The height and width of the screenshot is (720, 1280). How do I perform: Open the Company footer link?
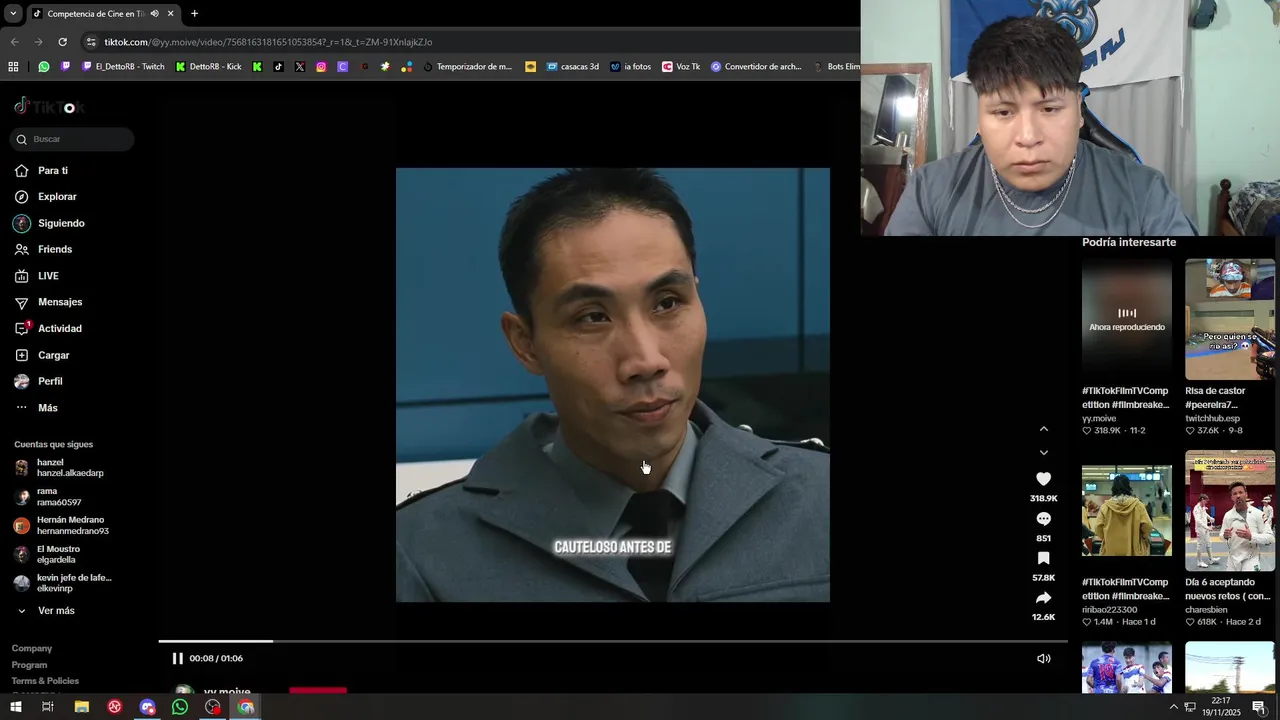point(32,649)
